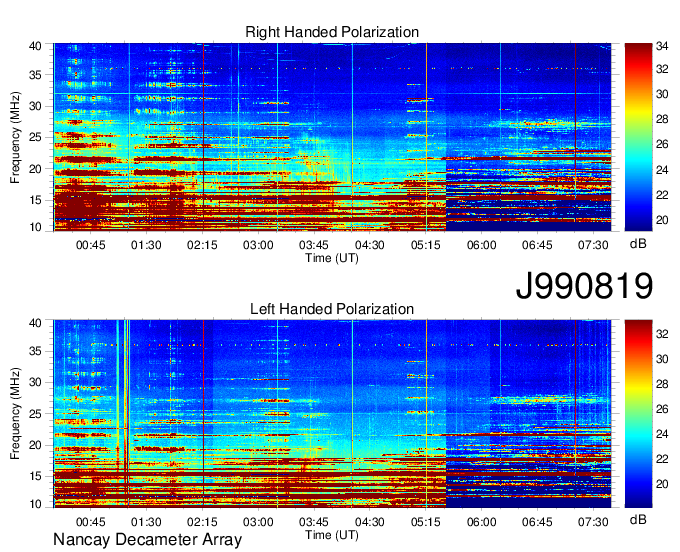Click the 22 value on the lower colorbar
This screenshot has width=680, height=552.
(662, 459)
